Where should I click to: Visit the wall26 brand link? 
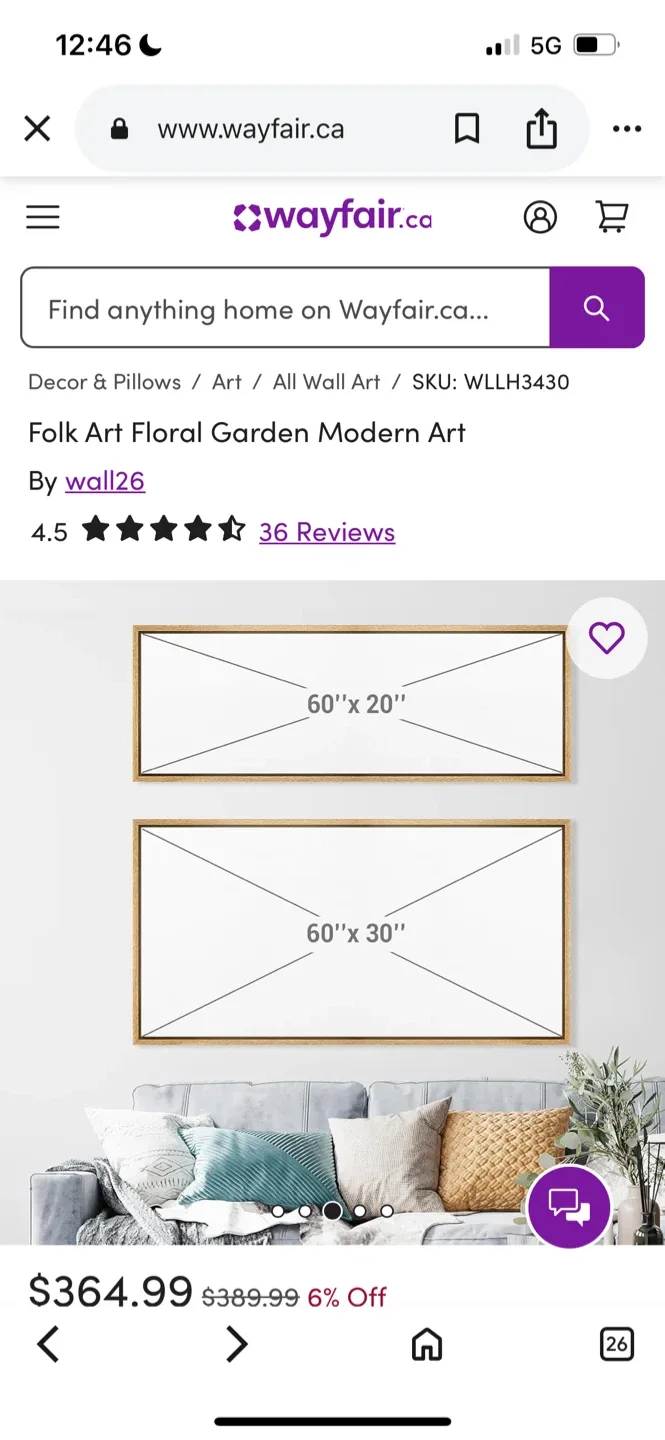[x=105, y=481]
